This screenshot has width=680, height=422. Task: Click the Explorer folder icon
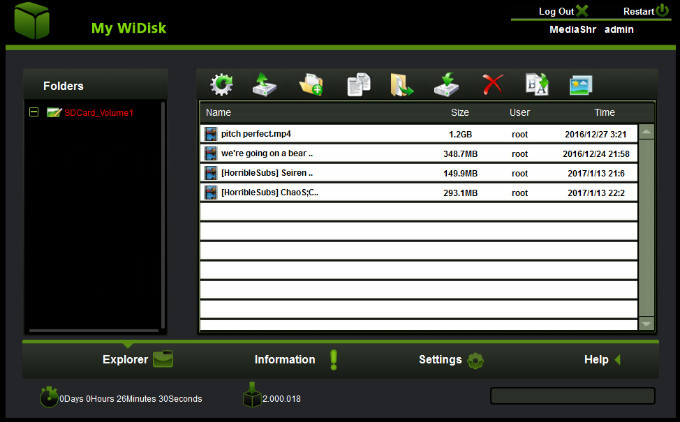click(163, 359)
